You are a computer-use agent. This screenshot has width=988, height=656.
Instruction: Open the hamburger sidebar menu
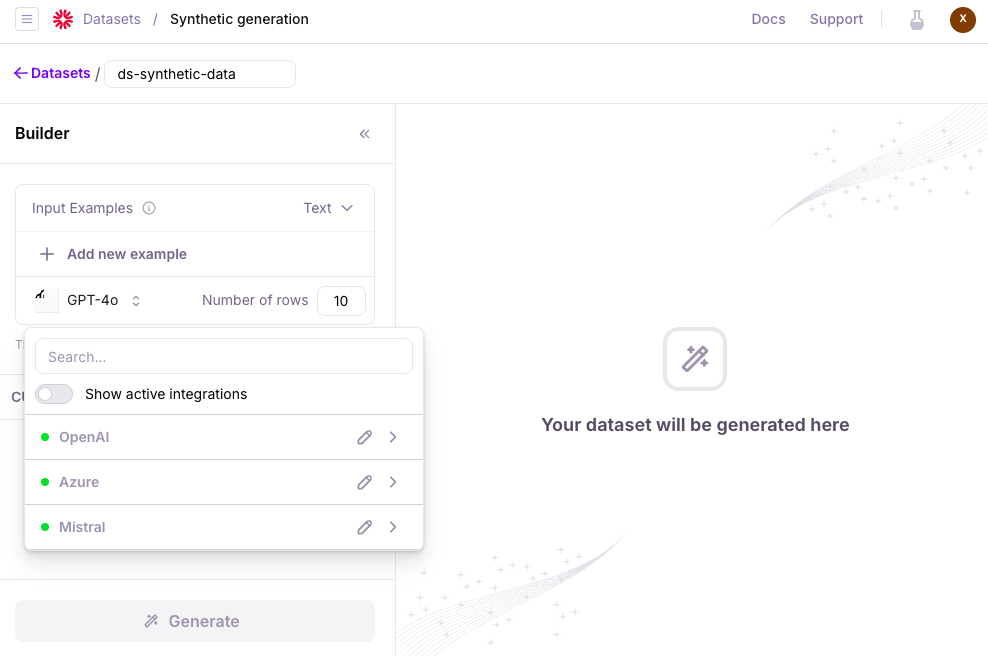27,19
